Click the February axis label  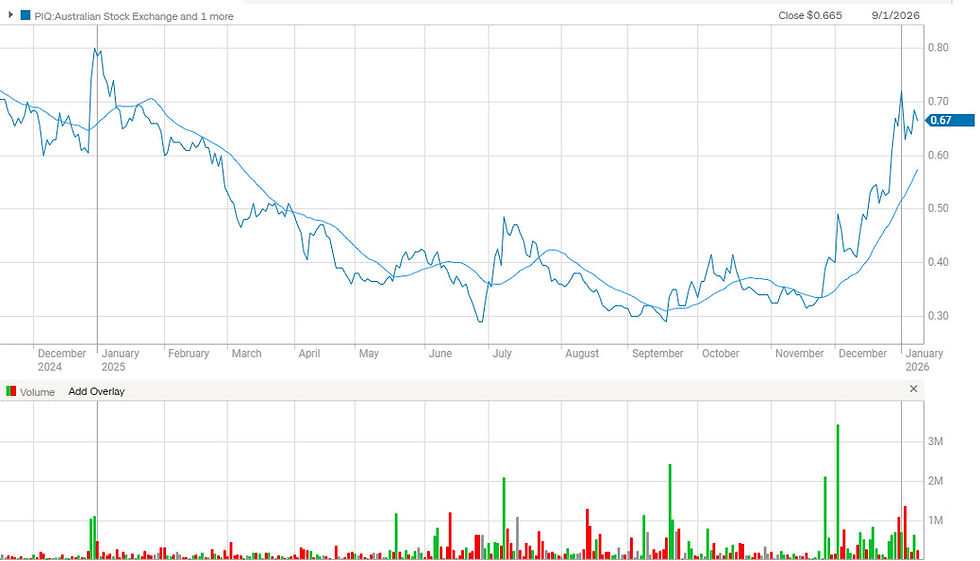pyautogui.click(x=188, y=354)
